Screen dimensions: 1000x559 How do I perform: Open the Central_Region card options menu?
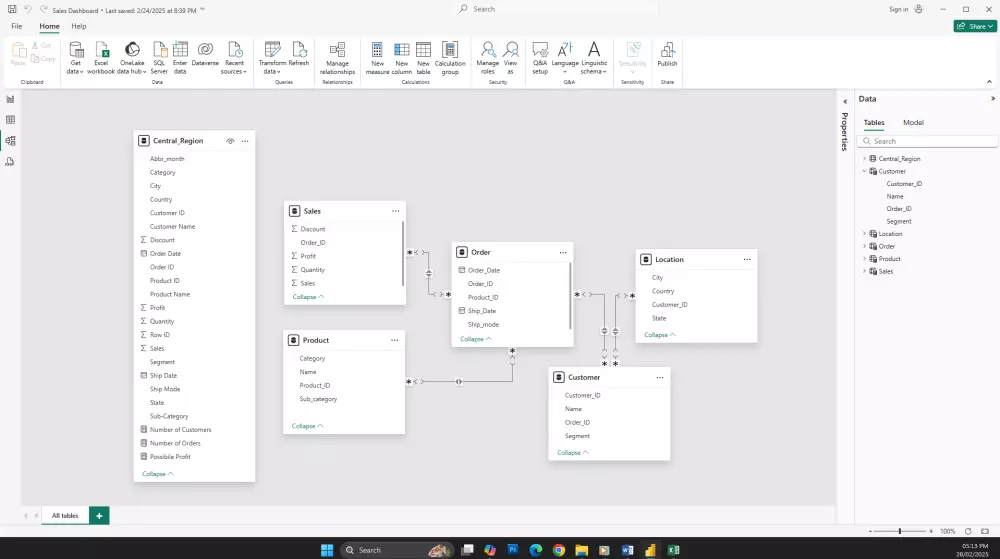tap(245, 141)
